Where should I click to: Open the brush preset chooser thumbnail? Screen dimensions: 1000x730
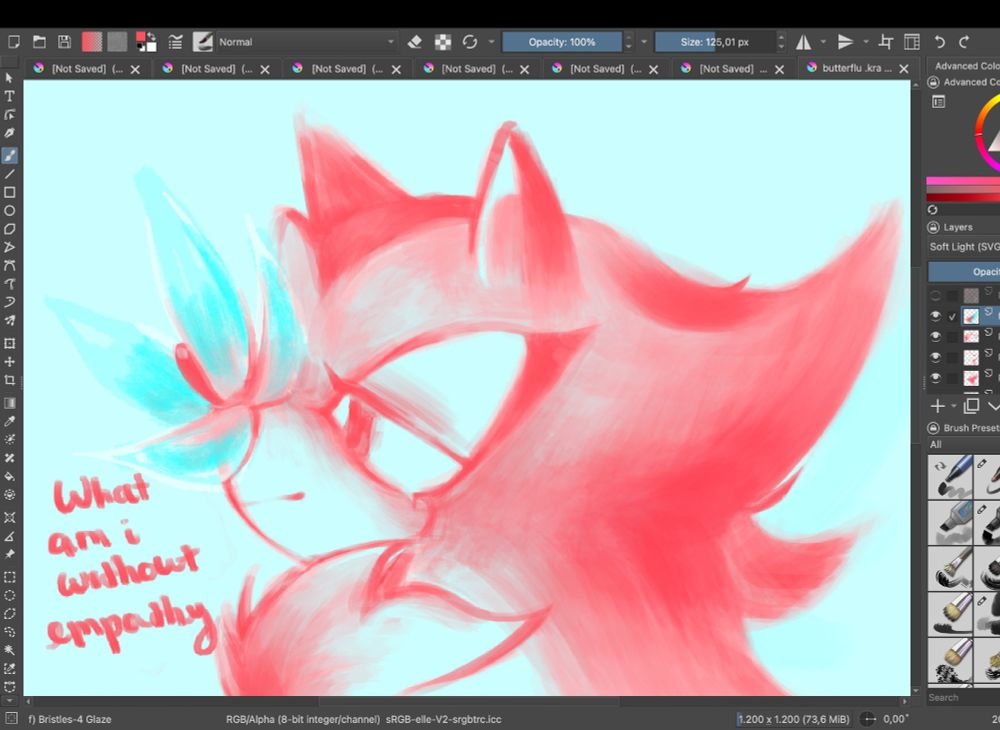coord(202,42)
